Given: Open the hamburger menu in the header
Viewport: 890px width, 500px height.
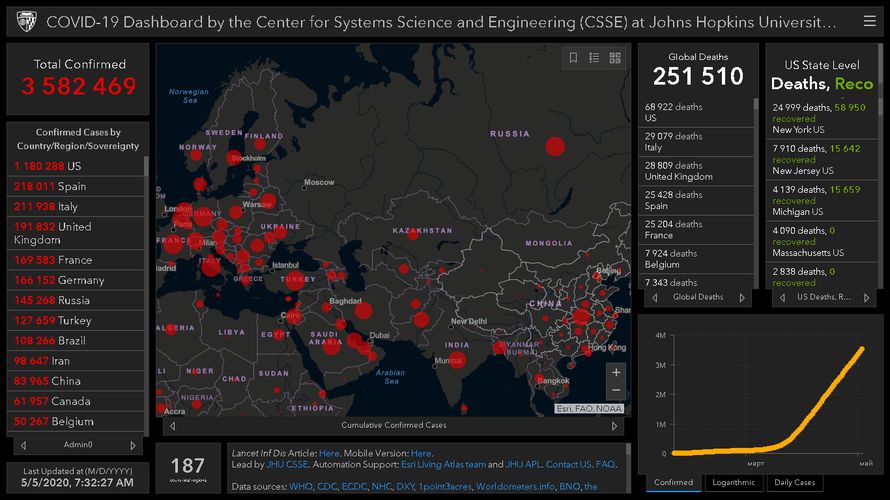Looking at the screenshot, I should (x=869, y=21).
